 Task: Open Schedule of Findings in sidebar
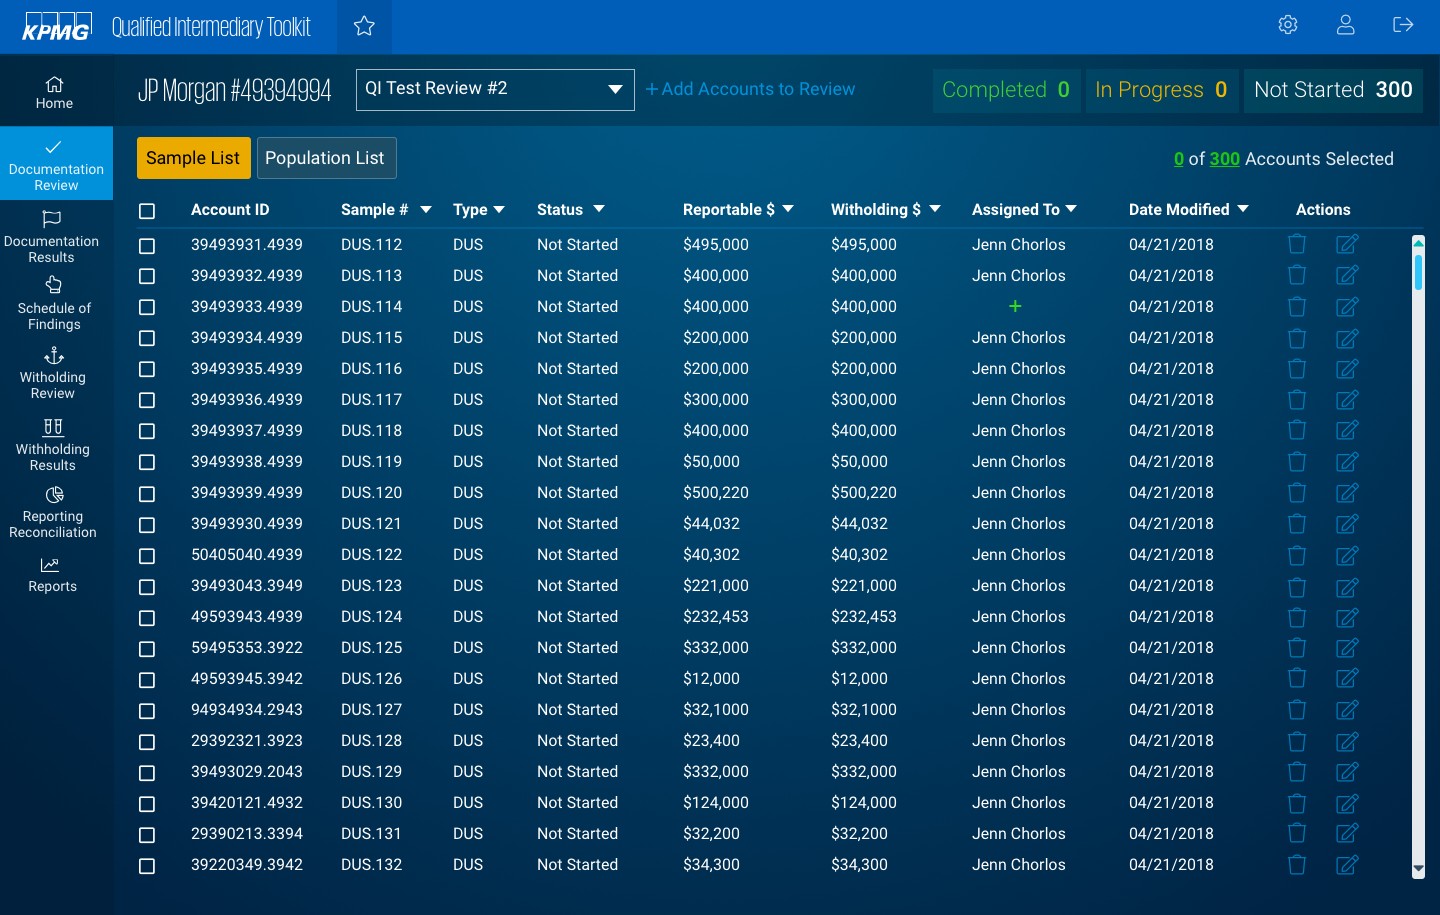[x=54, y=304]
